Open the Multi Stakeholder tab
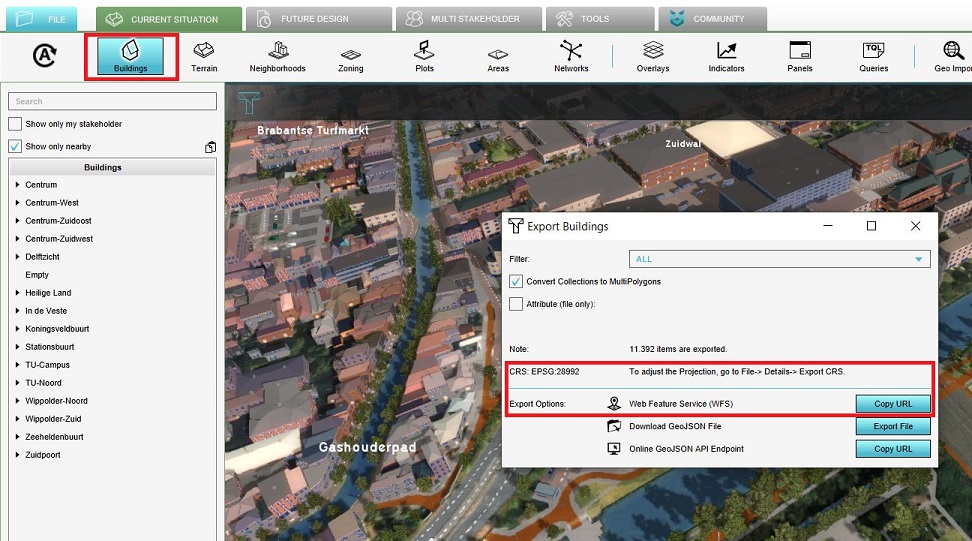Viewport: 972px width, 541px height. tap(468, 19)
